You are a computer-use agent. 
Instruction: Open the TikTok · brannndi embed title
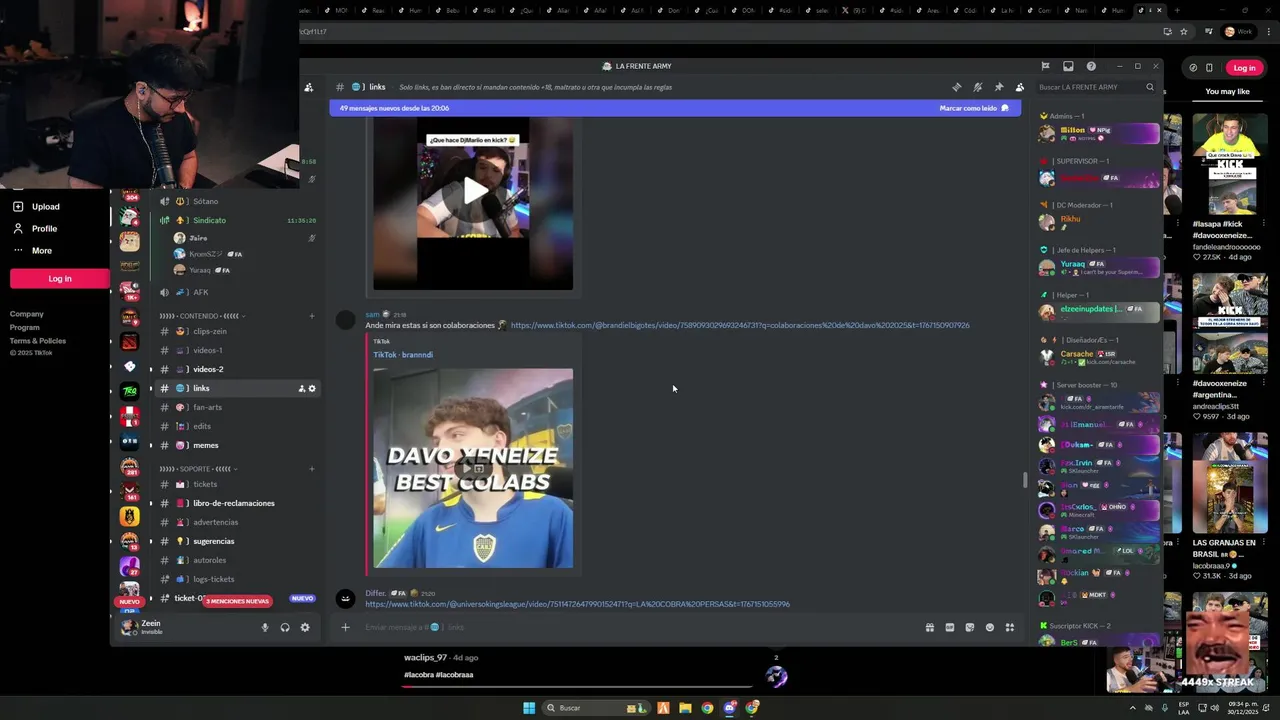point(403,354)
